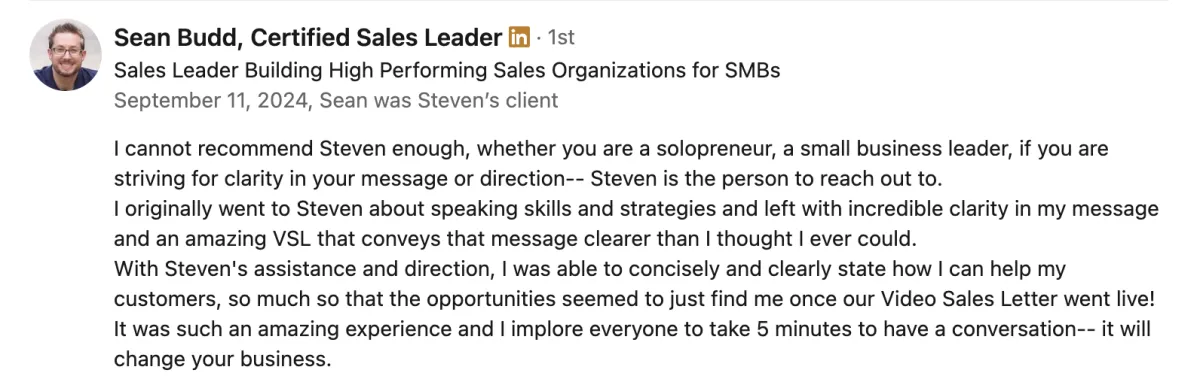Click the gold LinkedIn Premium badge icon

point(519,38)
